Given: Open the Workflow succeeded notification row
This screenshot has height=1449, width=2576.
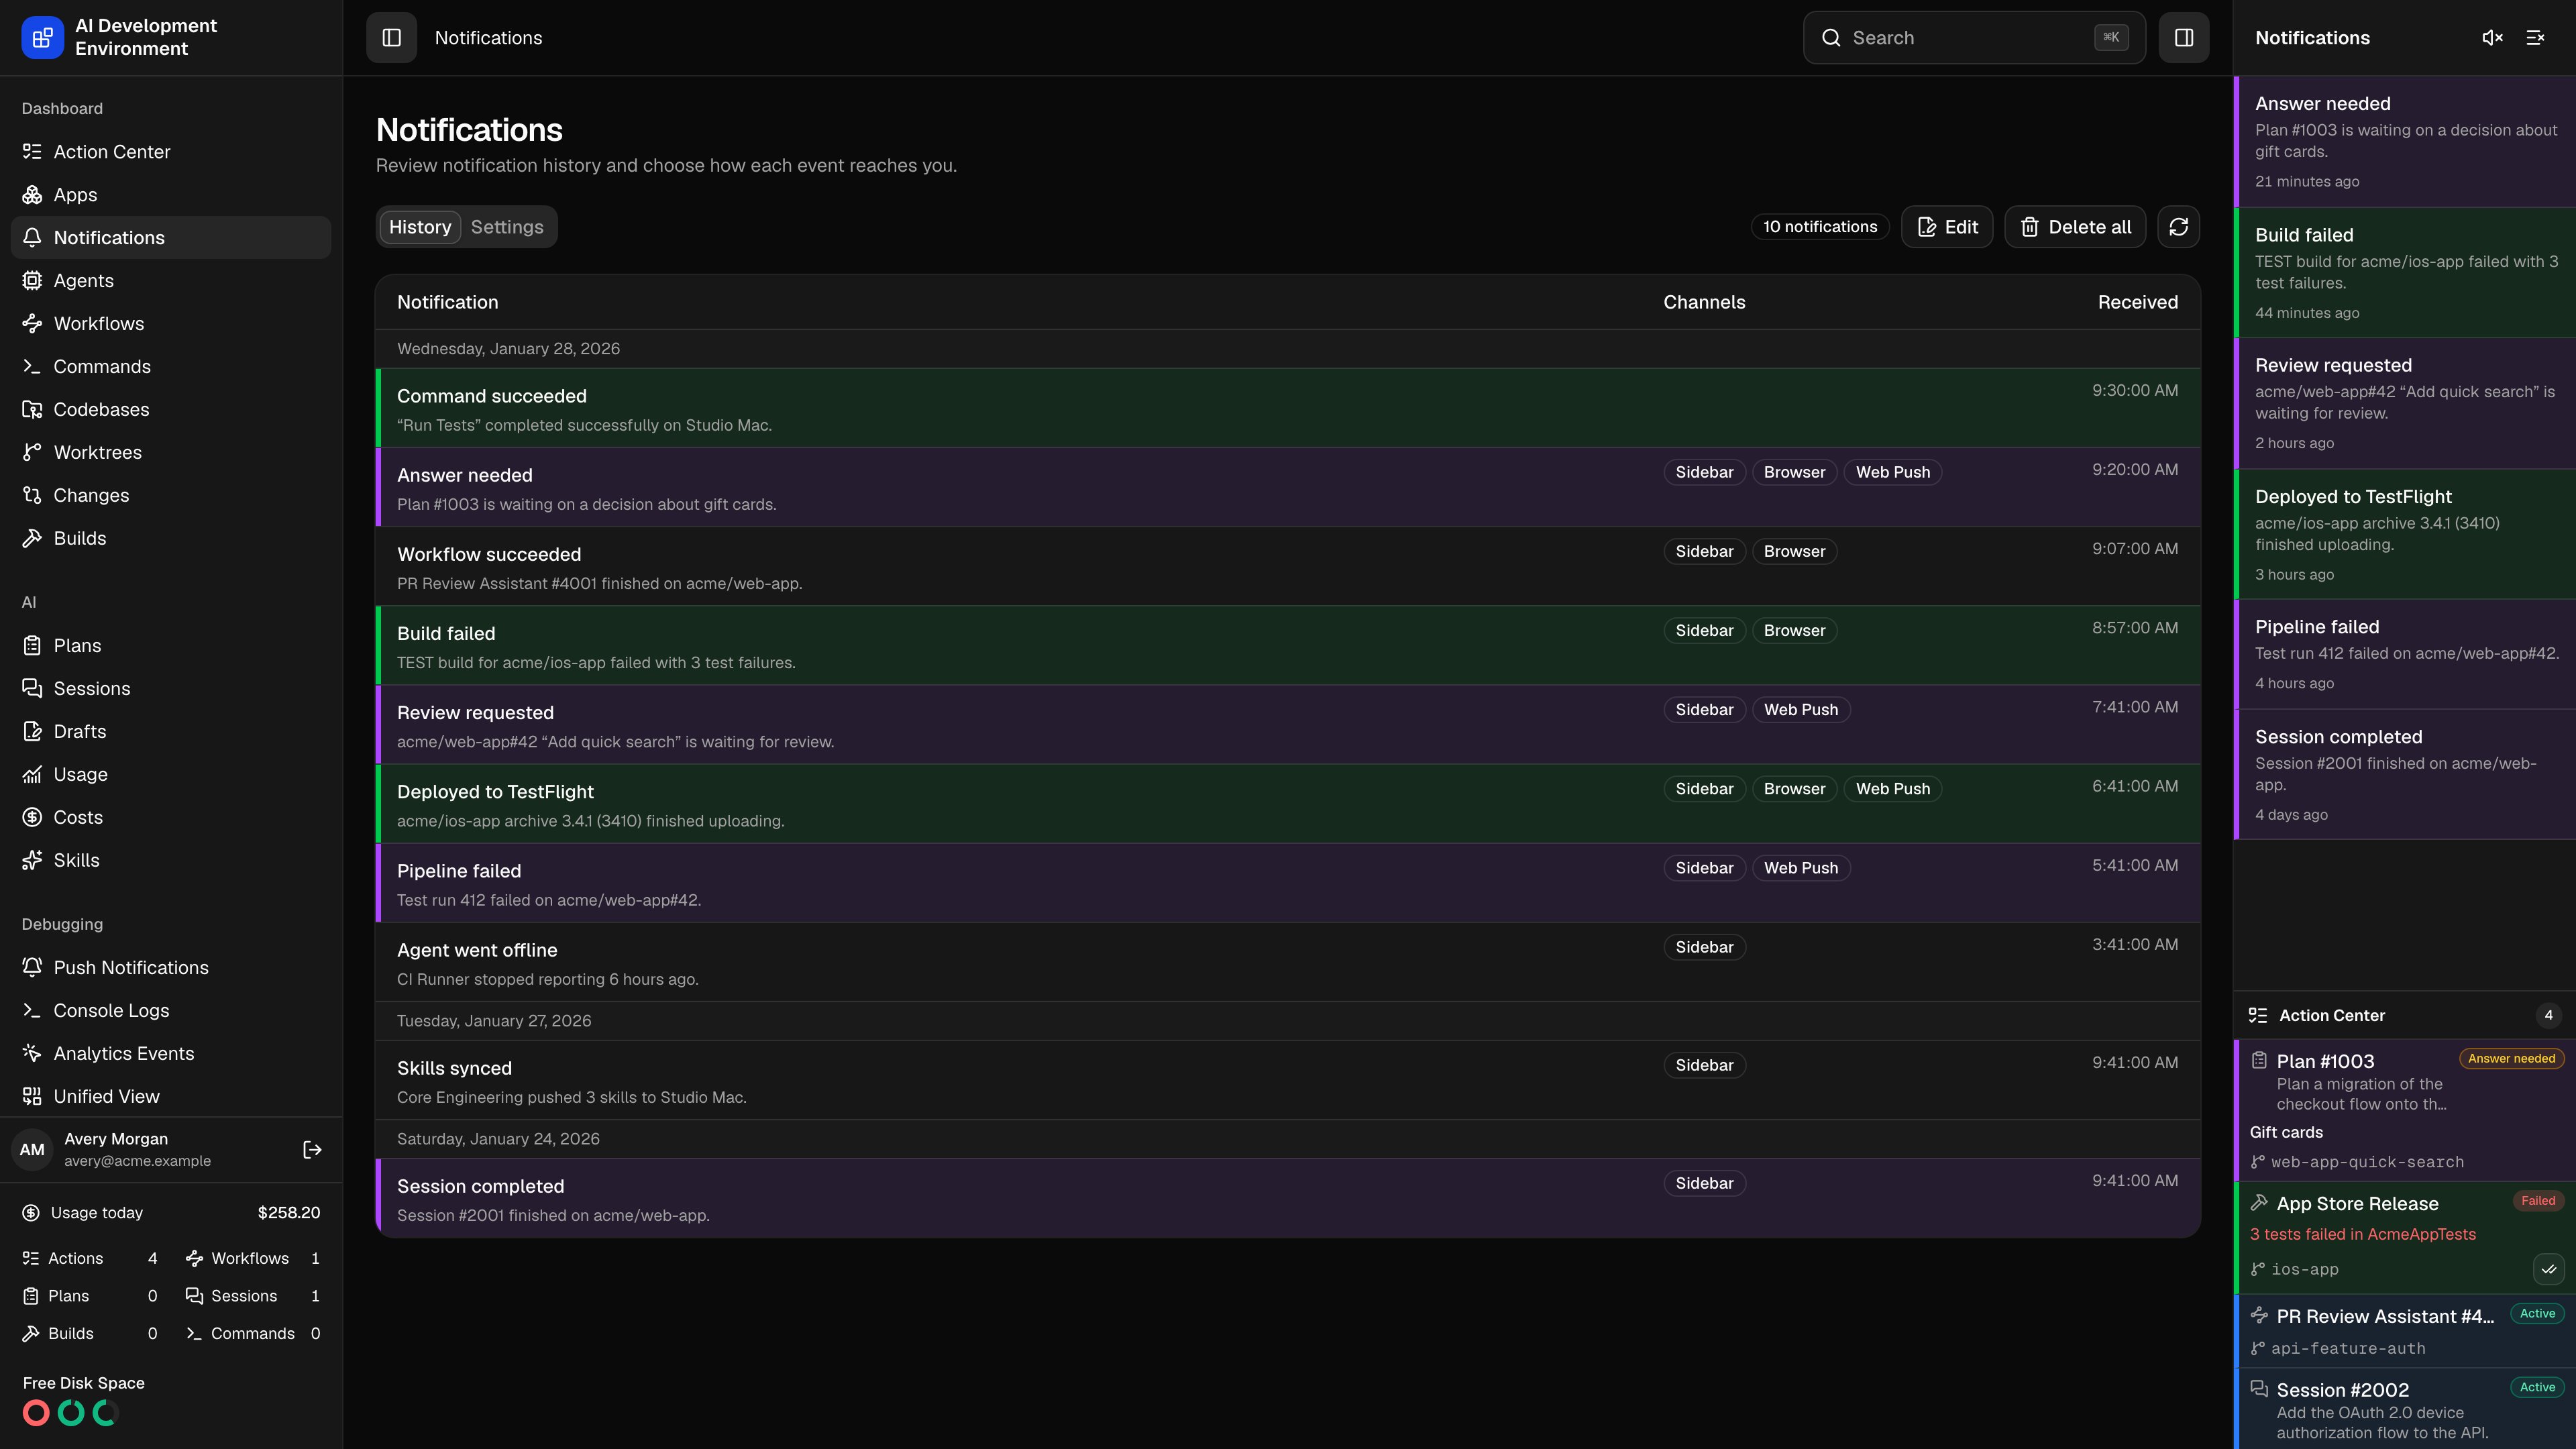Looking at the screenshot, I should 1288,566.
